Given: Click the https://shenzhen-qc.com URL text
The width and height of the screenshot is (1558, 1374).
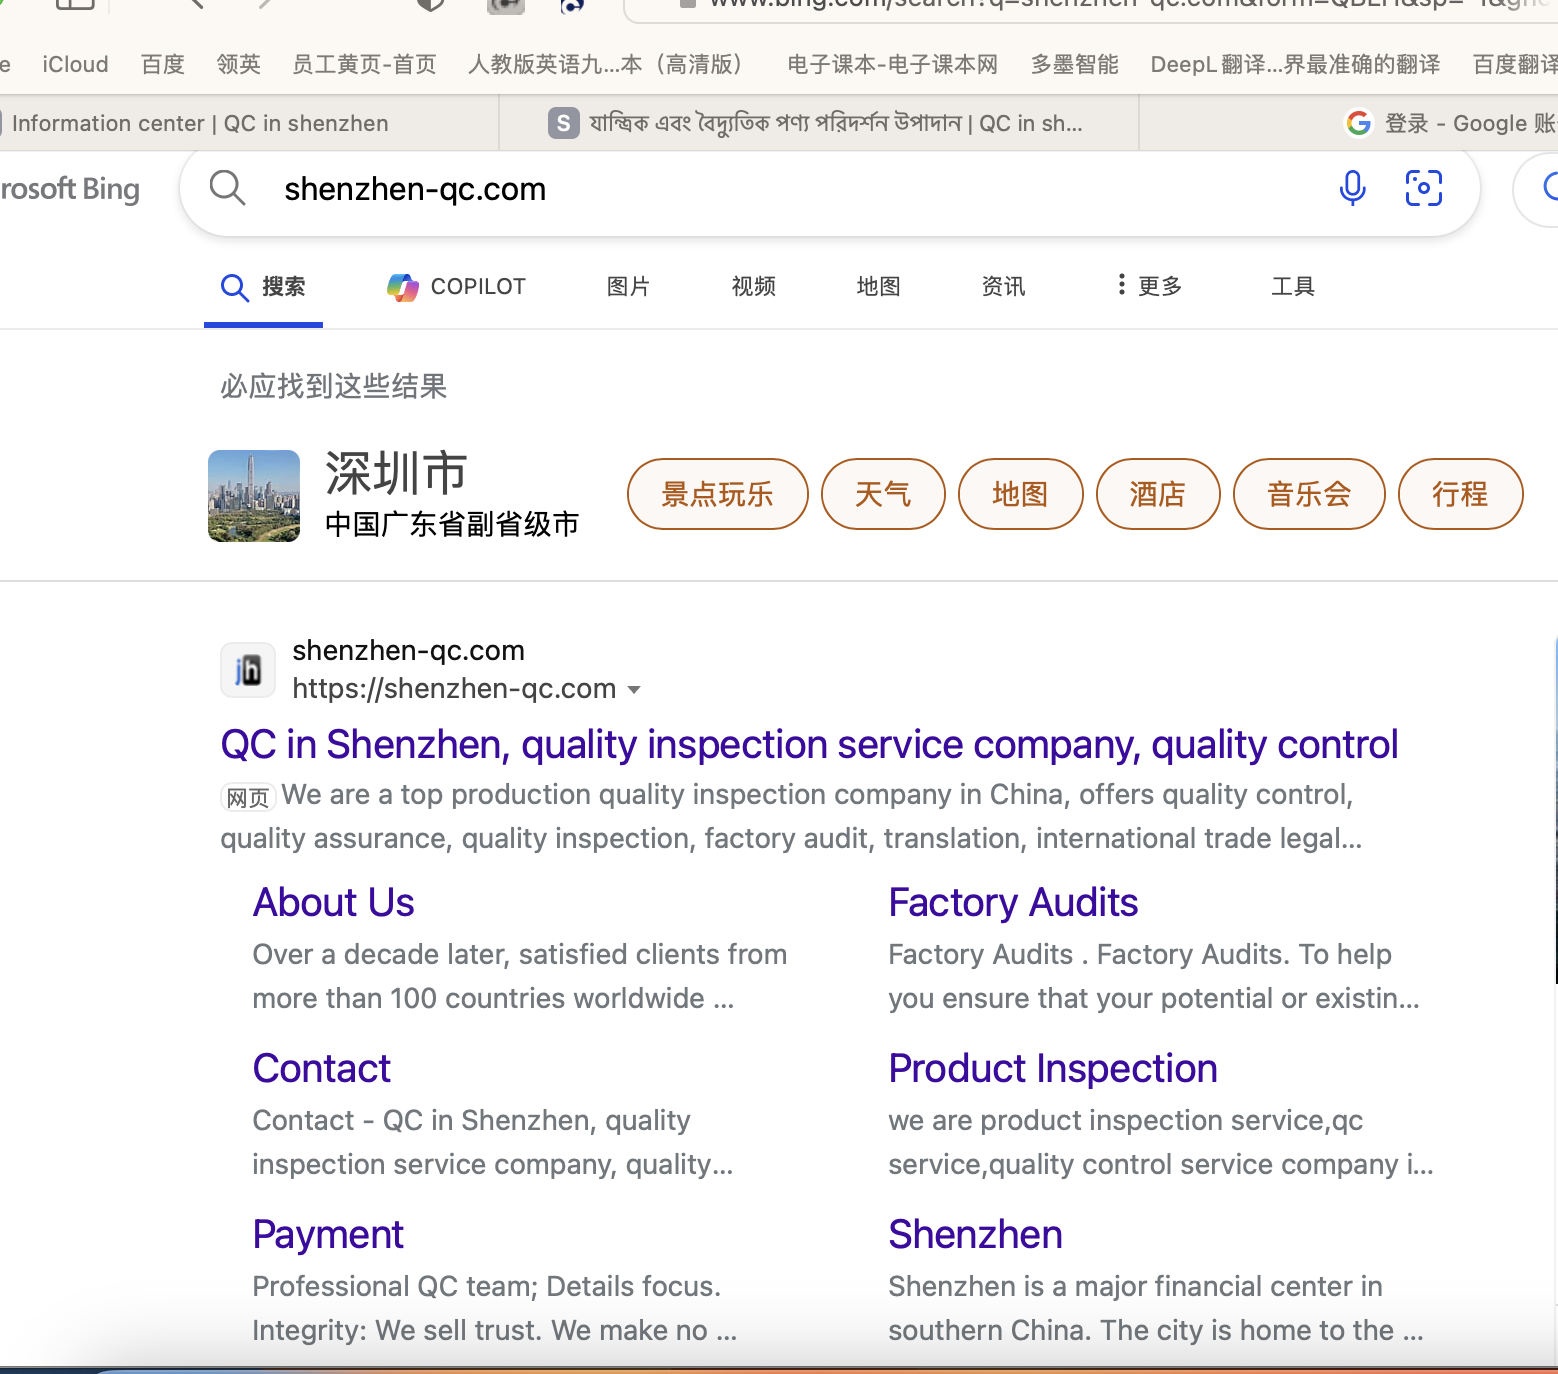Looking at the screenshot, I should (x=454, y=689).
